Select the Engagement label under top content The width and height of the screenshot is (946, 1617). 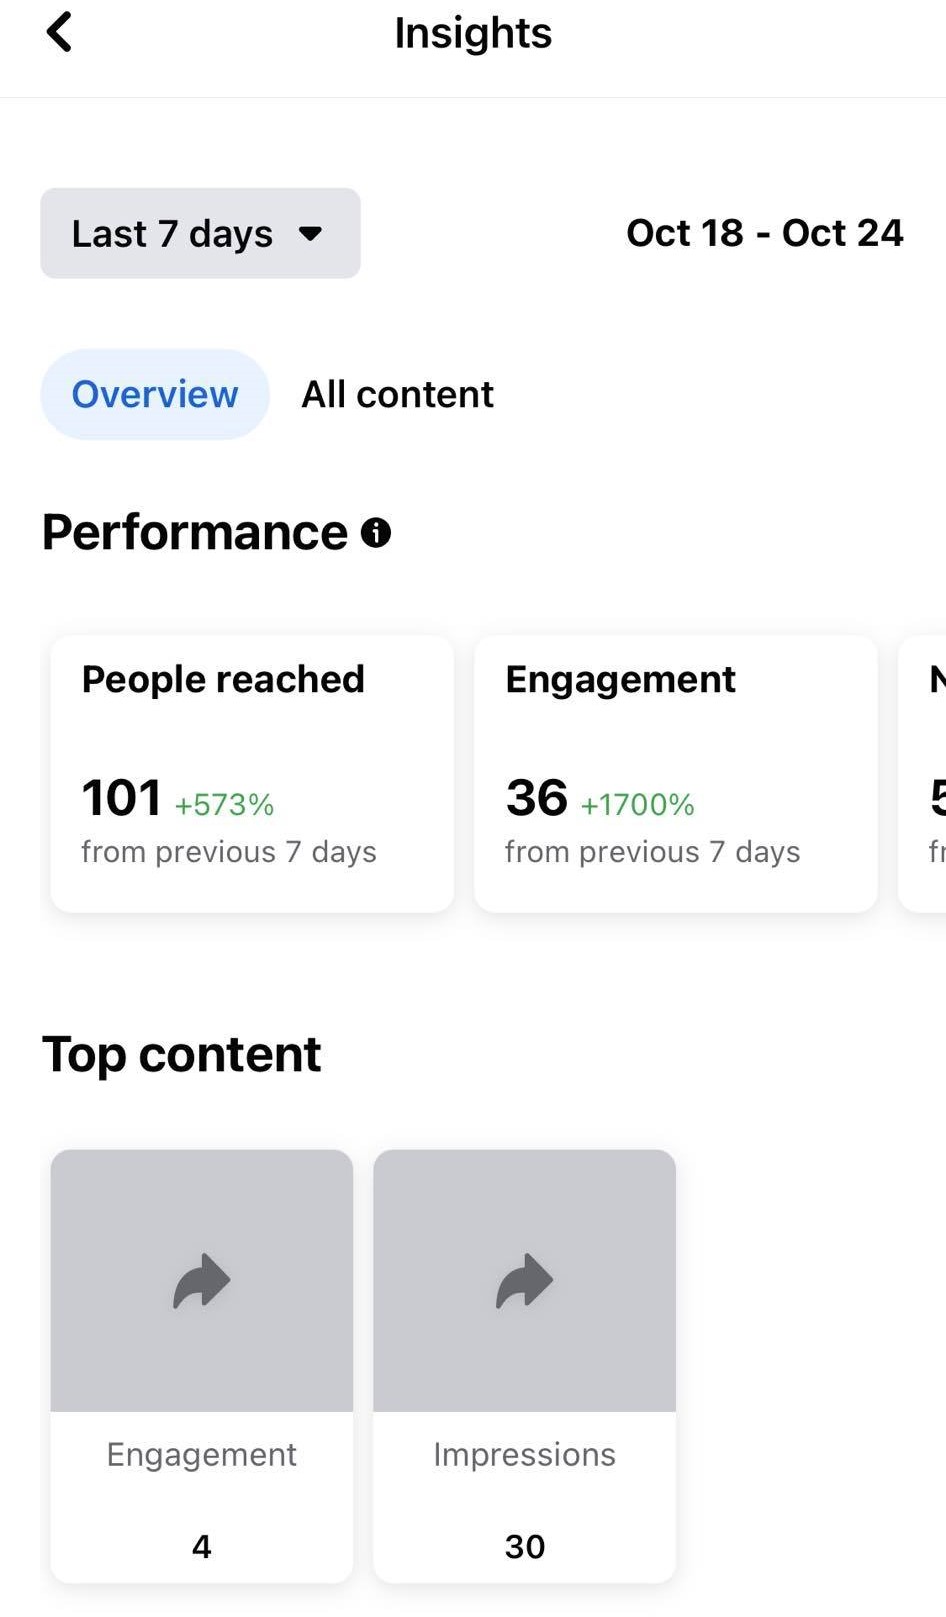(202, 1454)
